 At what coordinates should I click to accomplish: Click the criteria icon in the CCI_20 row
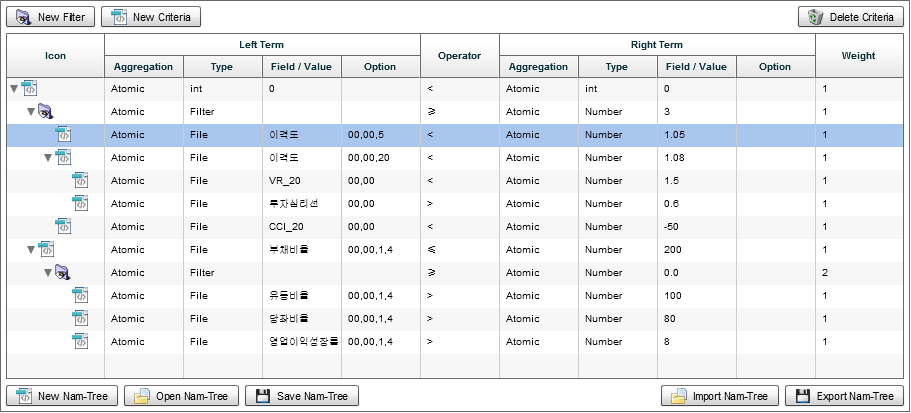tap(63, 226)
